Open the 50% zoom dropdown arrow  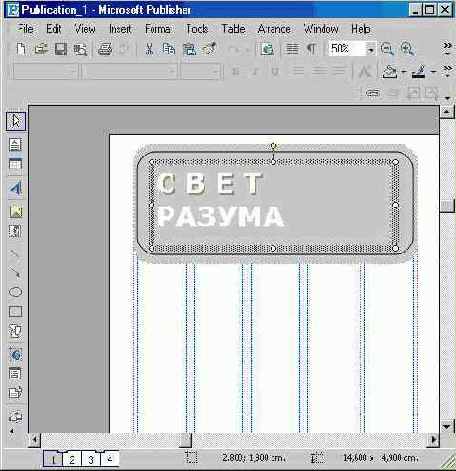(371, 50)
